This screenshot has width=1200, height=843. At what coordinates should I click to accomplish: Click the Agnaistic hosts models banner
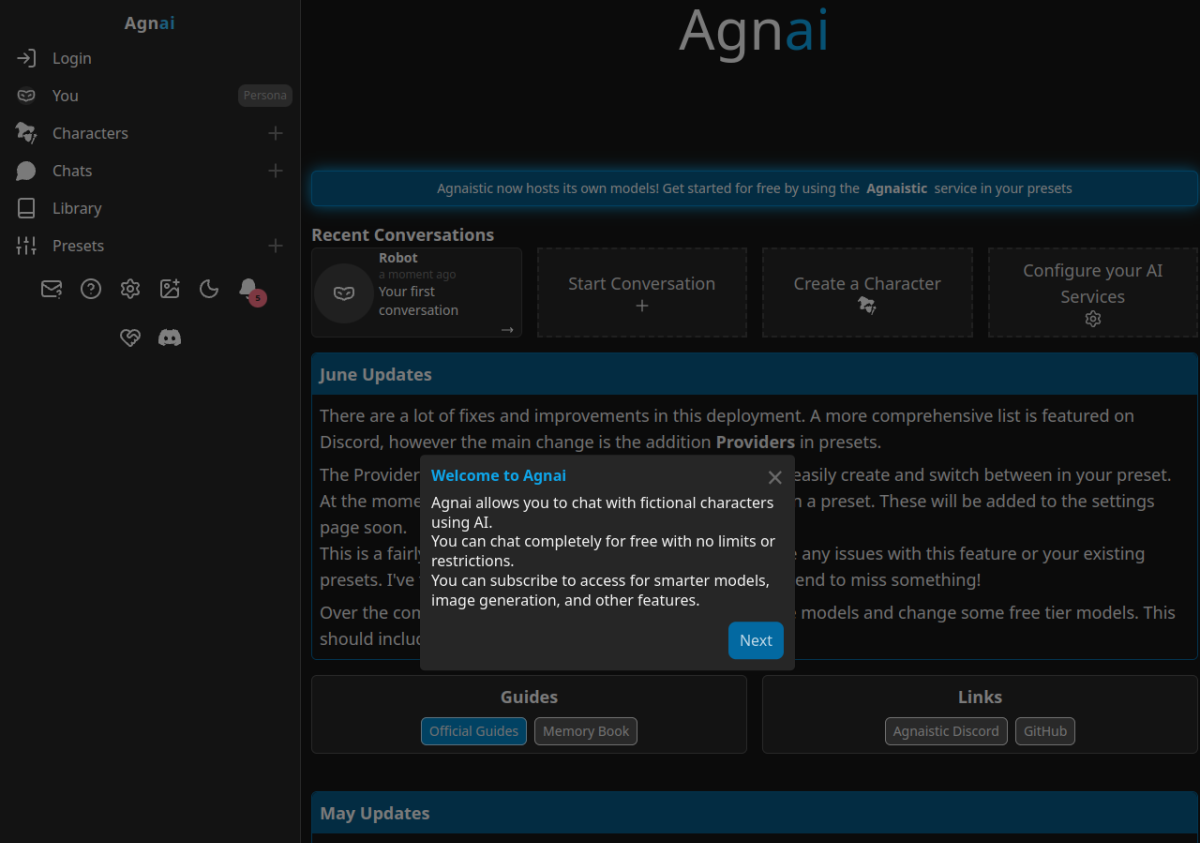coord(754,188)
